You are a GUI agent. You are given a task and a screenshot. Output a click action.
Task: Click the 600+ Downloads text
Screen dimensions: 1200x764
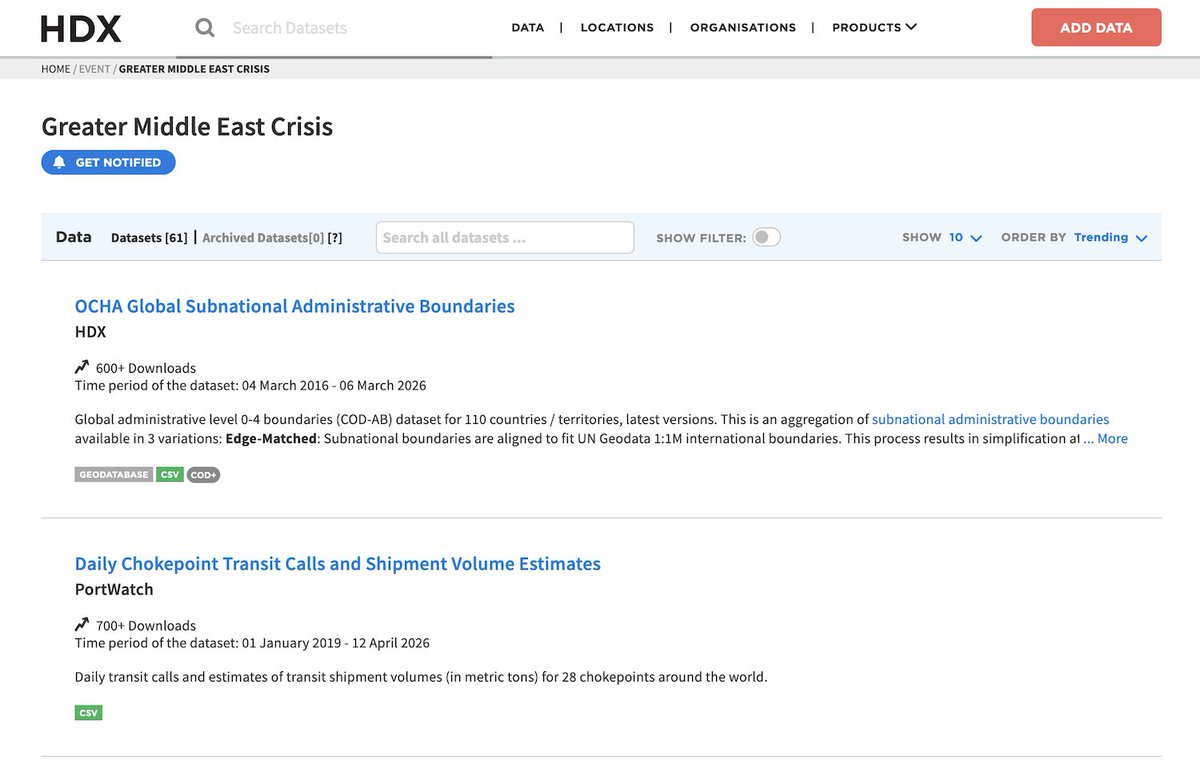[146, 368]
